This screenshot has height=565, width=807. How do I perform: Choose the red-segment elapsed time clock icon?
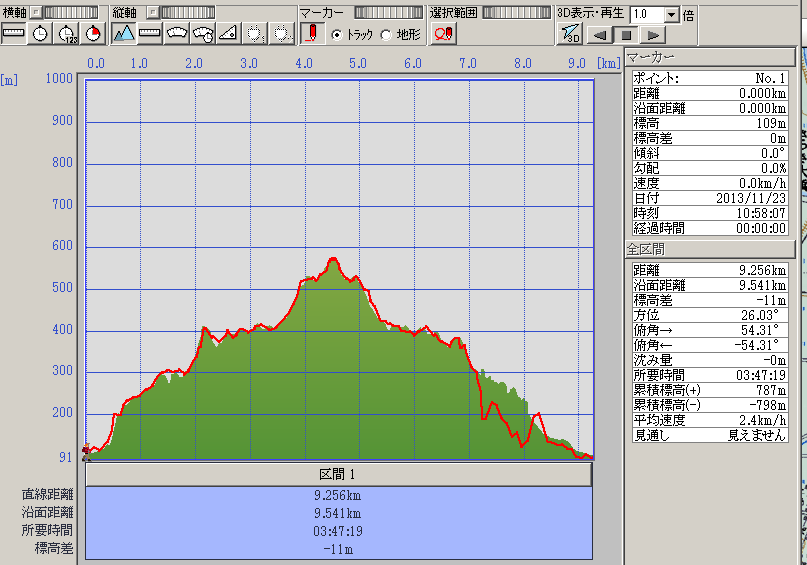pyautogui.click(x=93, y=33)
